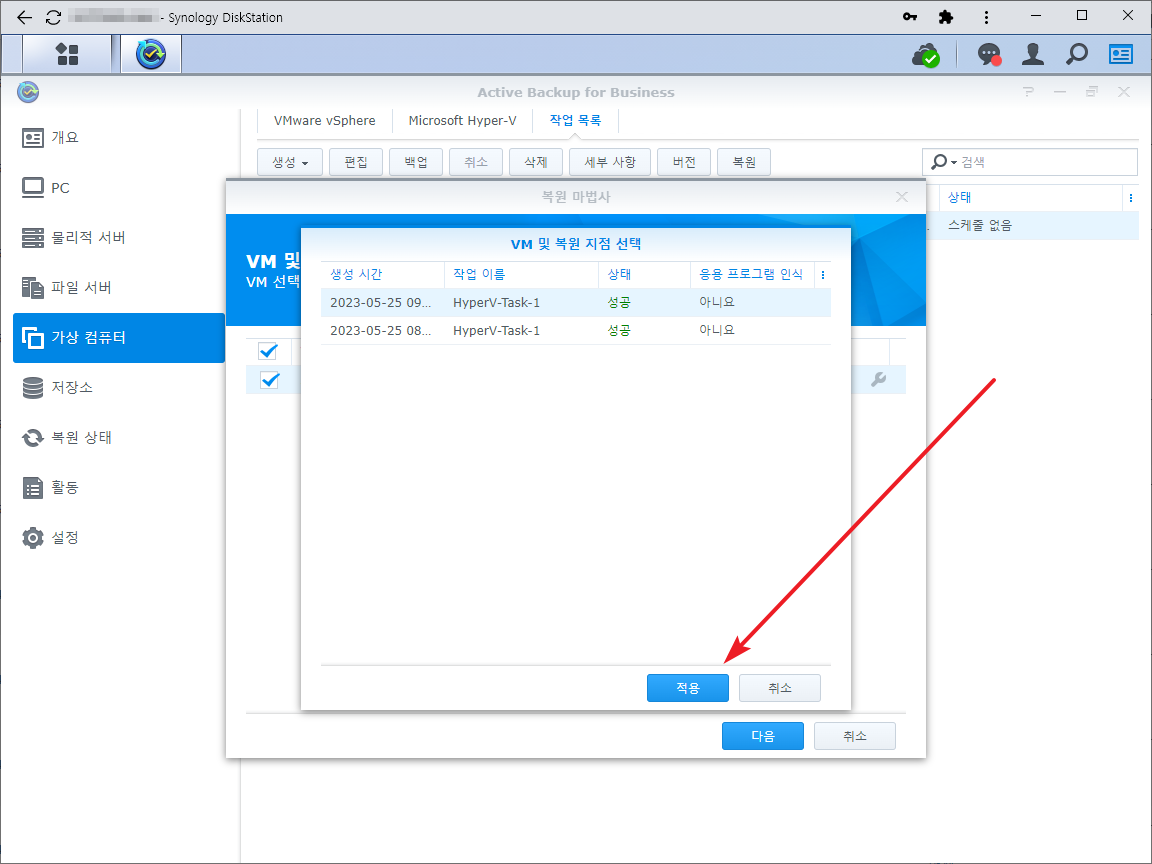Open the user account options icon
Viewport: 1152px width, 864px height.
(1033, 54)
